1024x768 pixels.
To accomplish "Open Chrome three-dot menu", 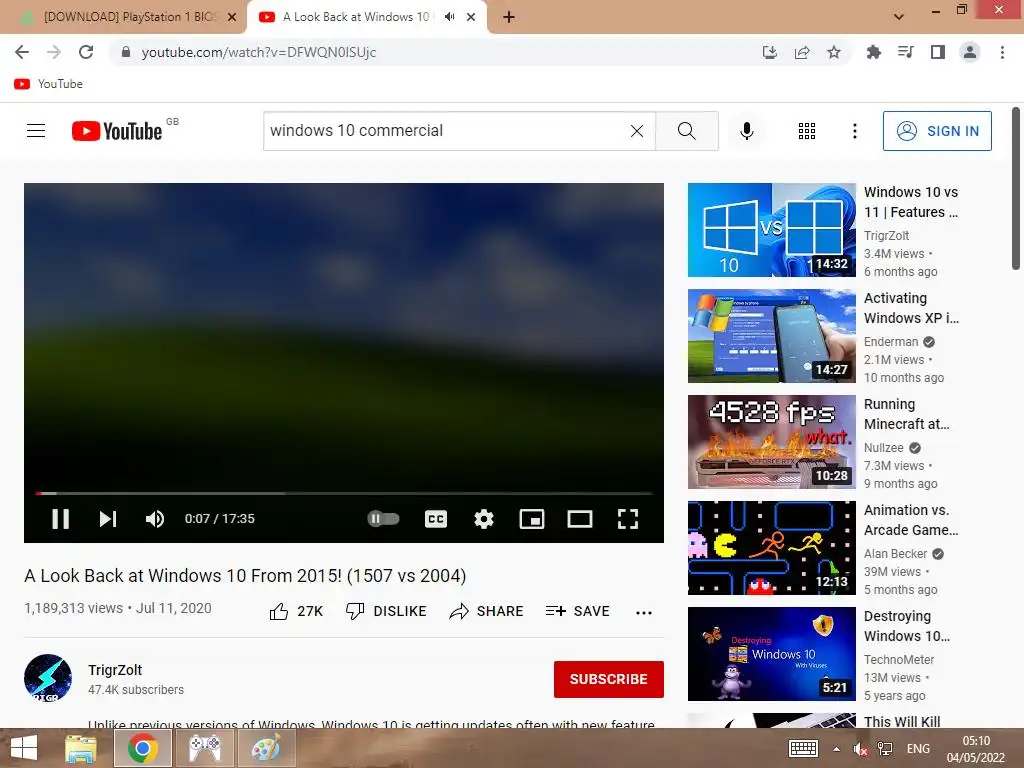I will point(1002,52).
